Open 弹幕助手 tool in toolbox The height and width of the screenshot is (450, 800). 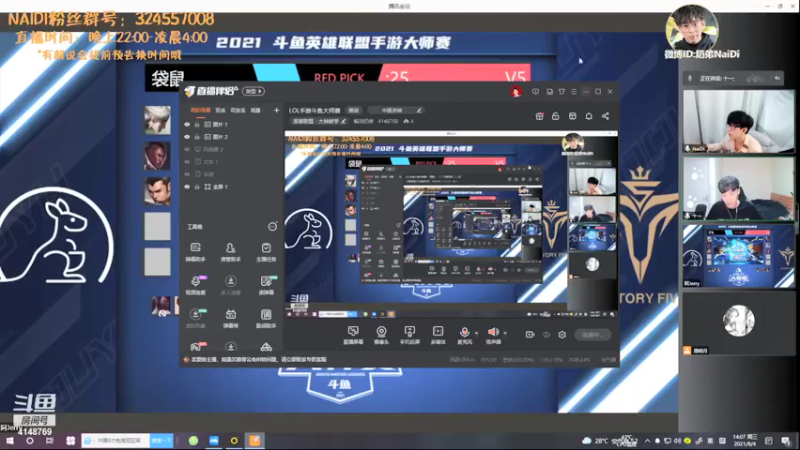coord(195,252)
